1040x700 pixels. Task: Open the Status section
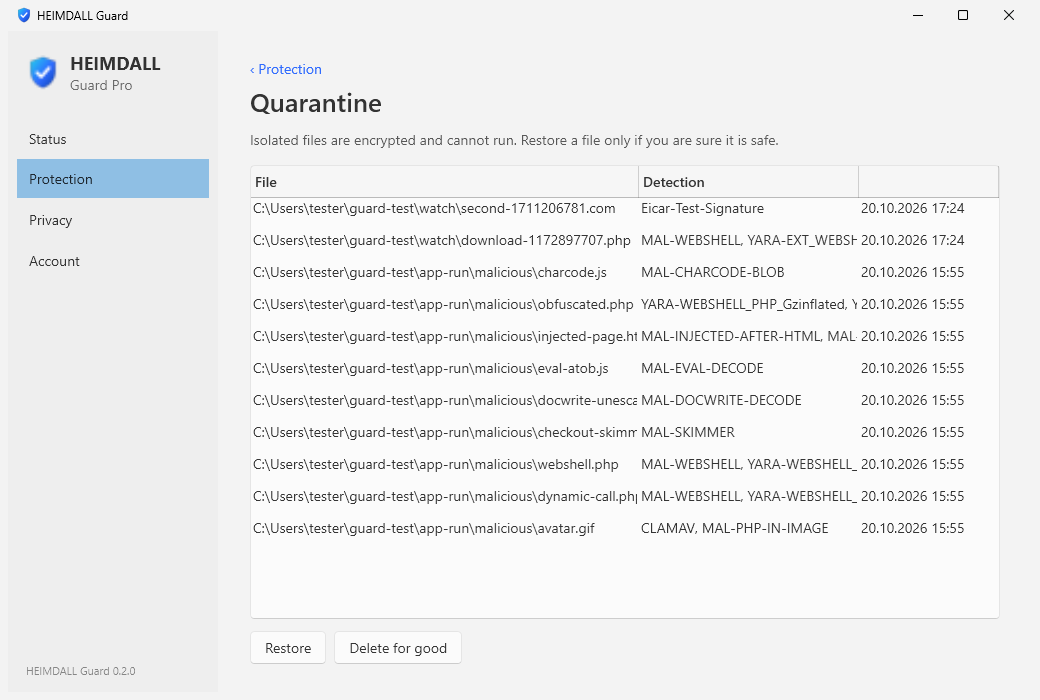113,139
